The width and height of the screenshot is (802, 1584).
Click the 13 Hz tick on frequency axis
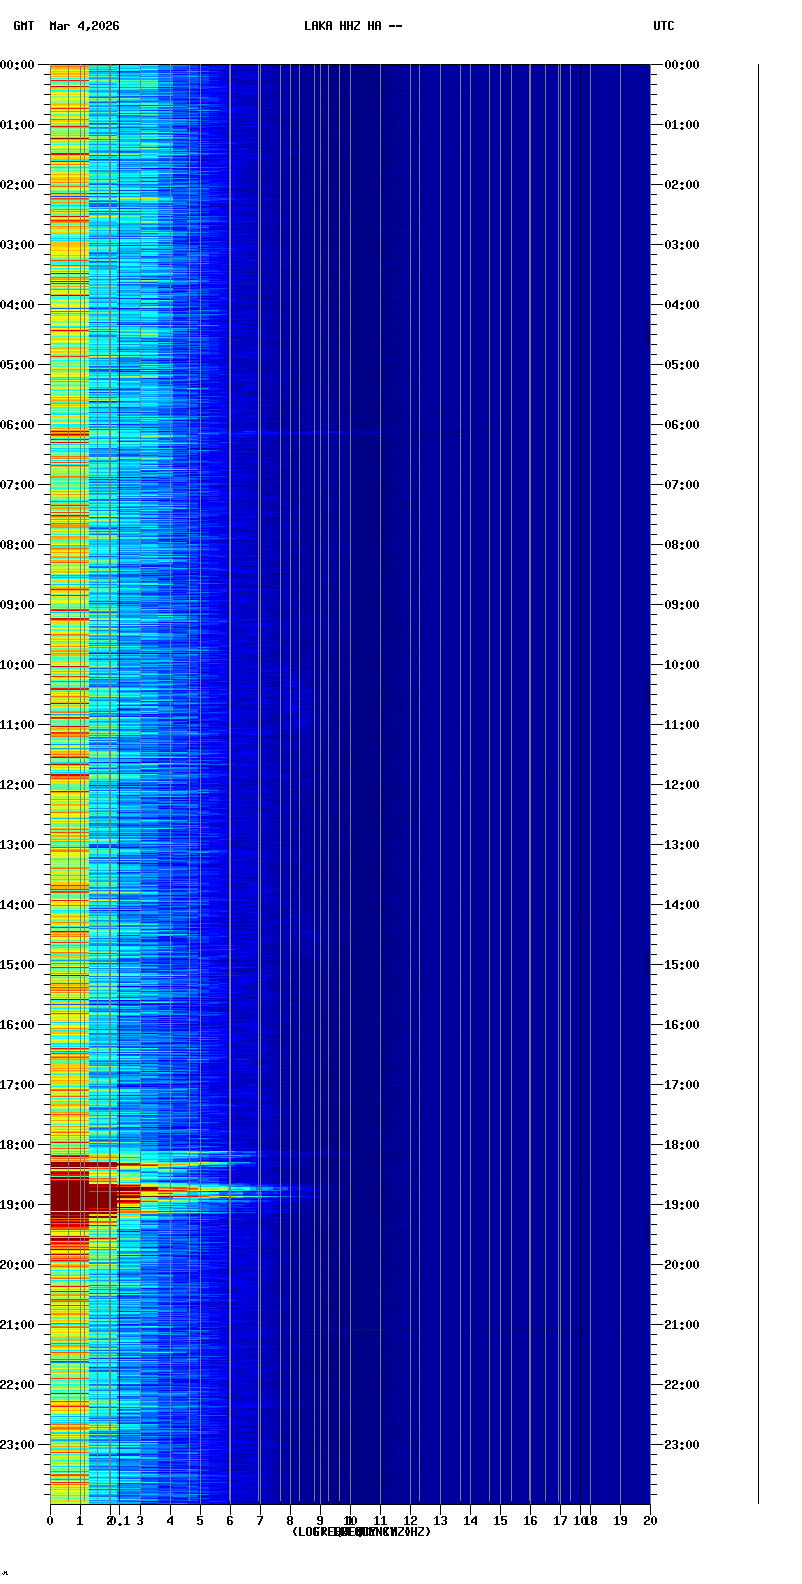(440, 1521)
